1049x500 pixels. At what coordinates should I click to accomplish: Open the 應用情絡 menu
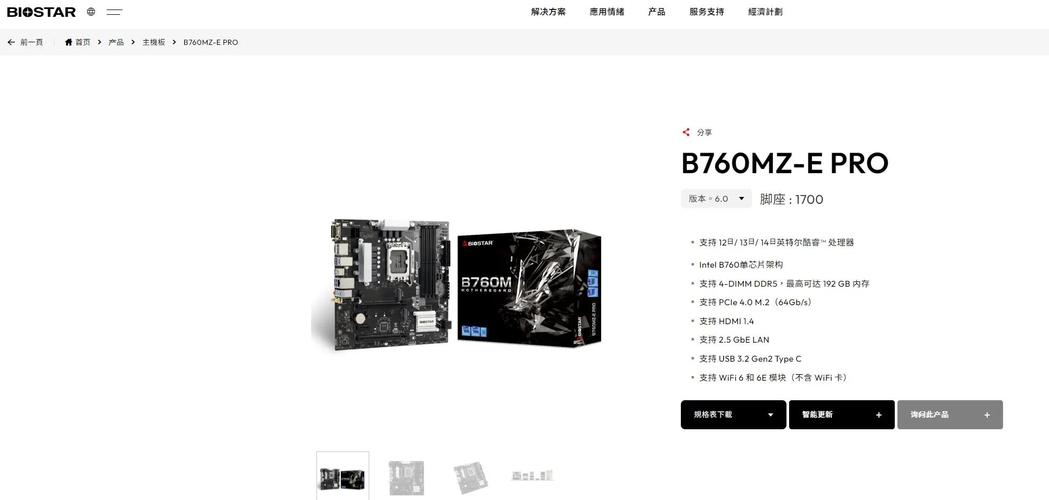pos(607,12)
